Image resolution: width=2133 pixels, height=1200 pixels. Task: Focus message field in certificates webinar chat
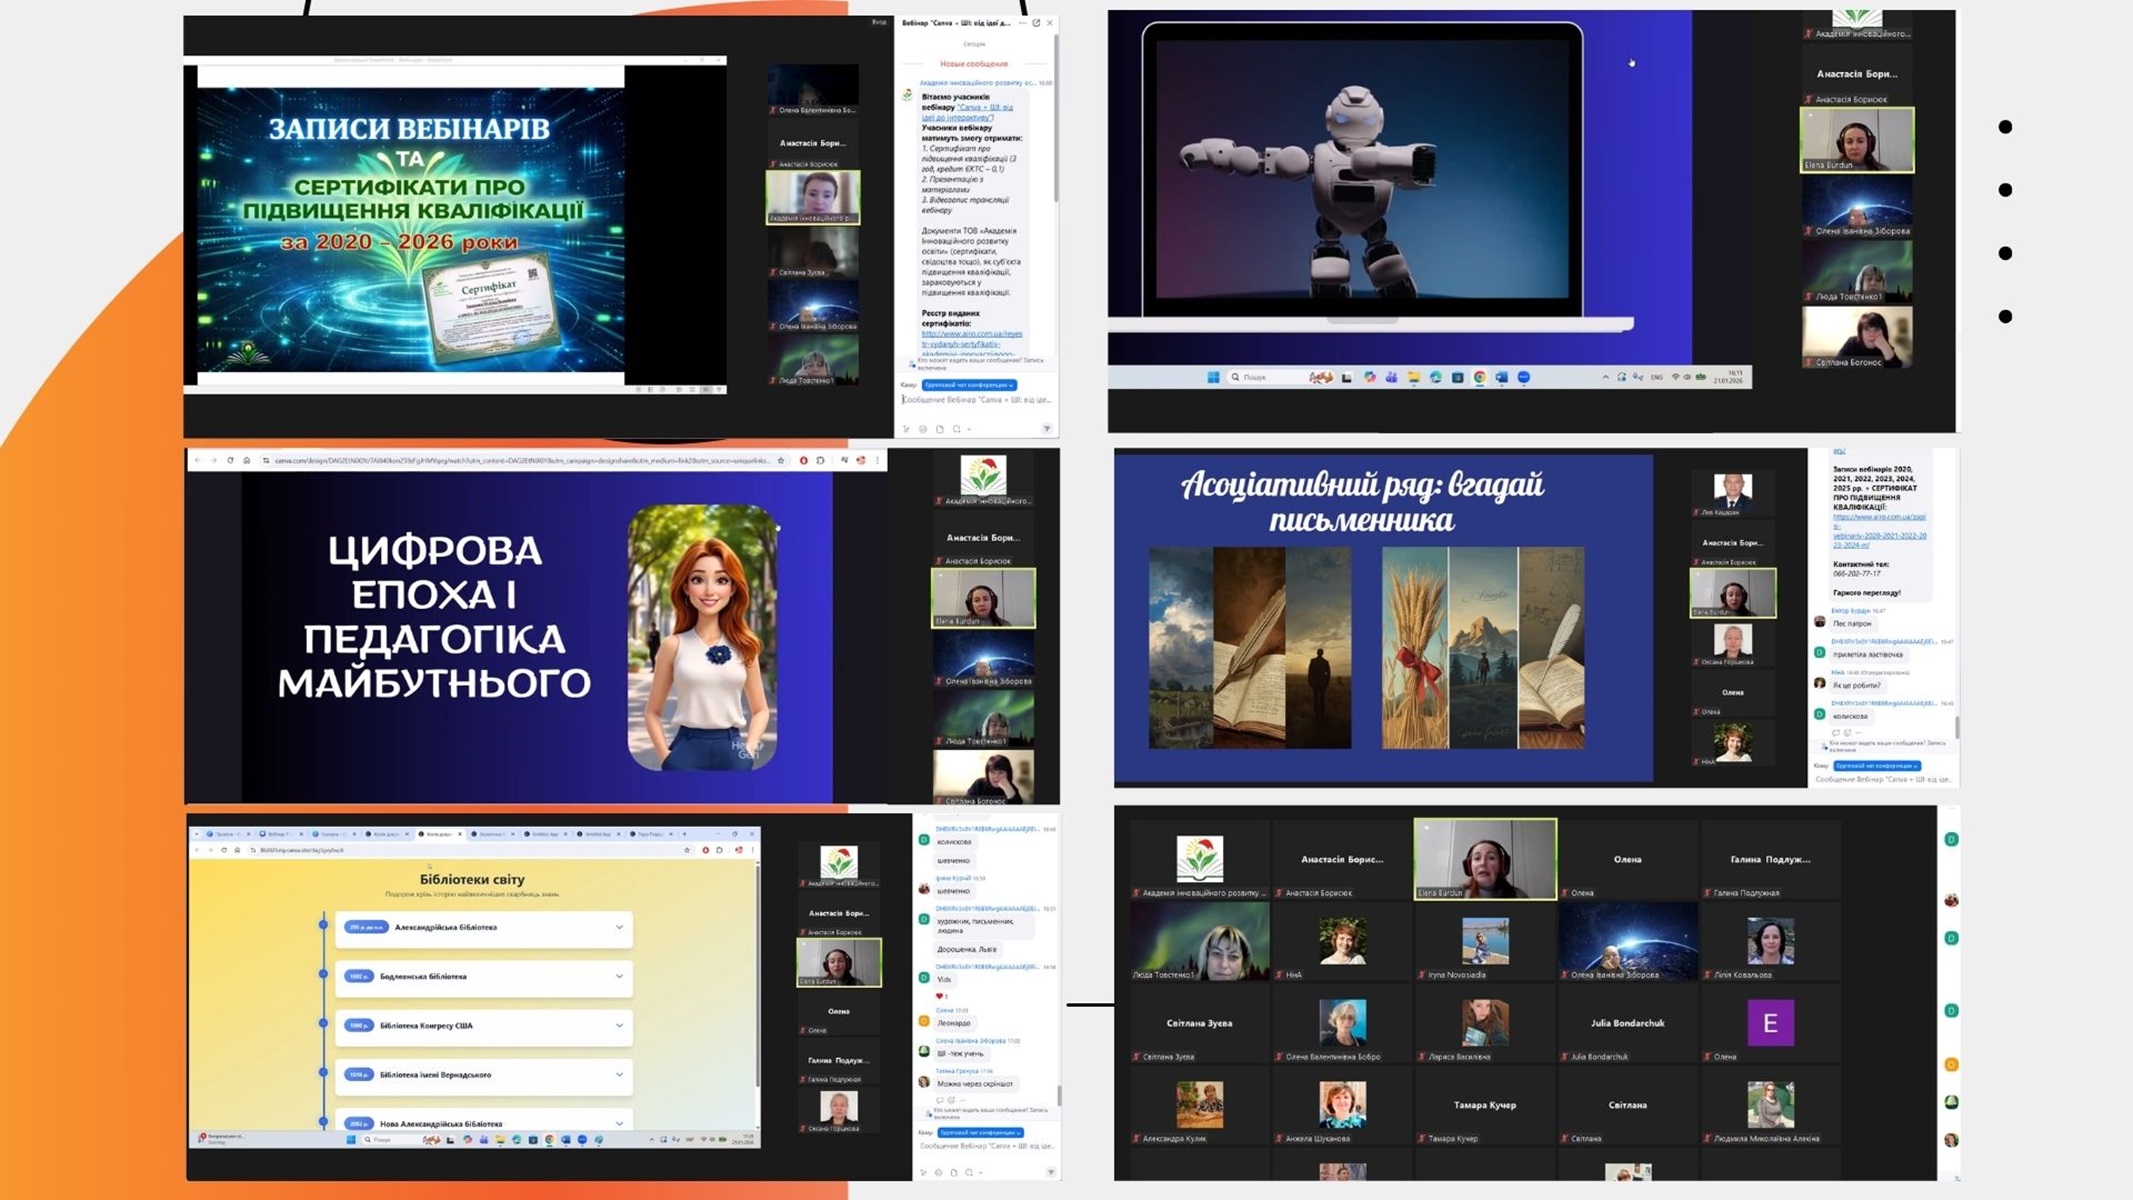point(977,400)
